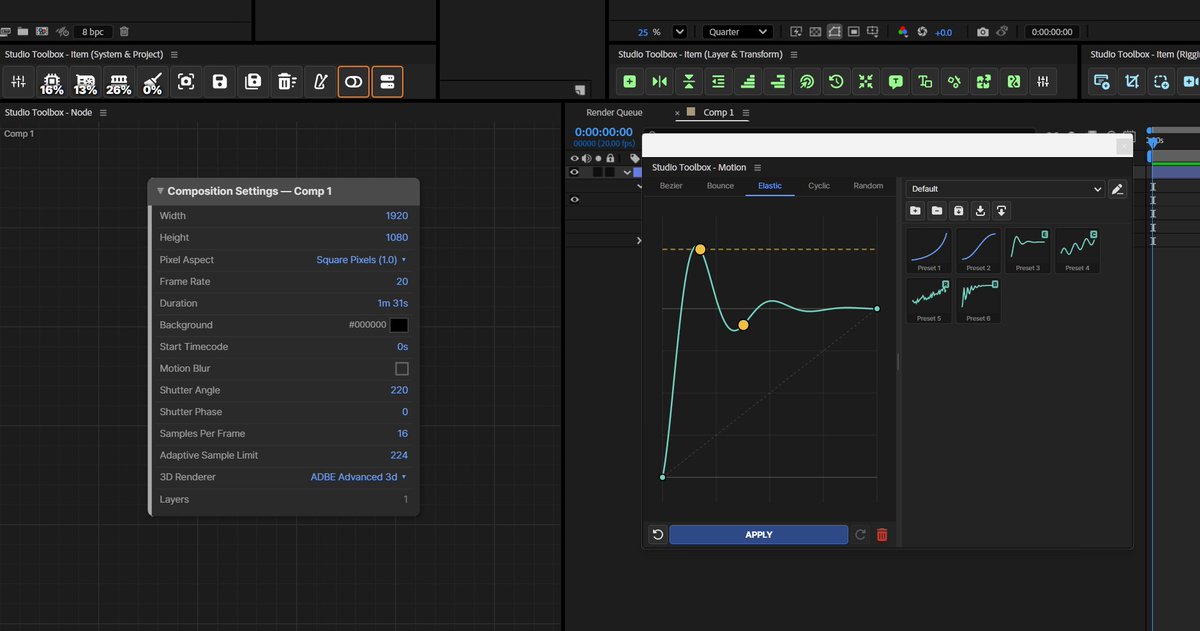Click the incremental save (stacked floppy) icon

pyautogui.click(x=253, y=82)
